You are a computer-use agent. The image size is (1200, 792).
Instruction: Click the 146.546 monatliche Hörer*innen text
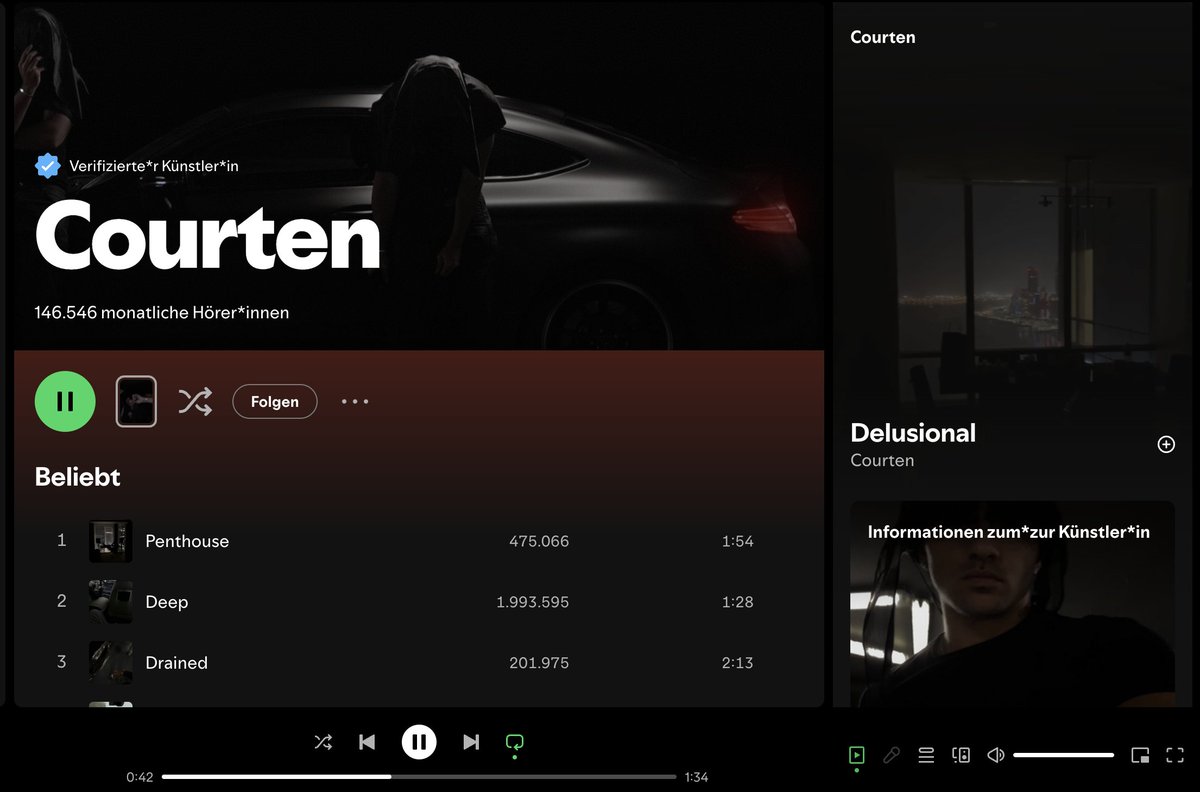162,313
